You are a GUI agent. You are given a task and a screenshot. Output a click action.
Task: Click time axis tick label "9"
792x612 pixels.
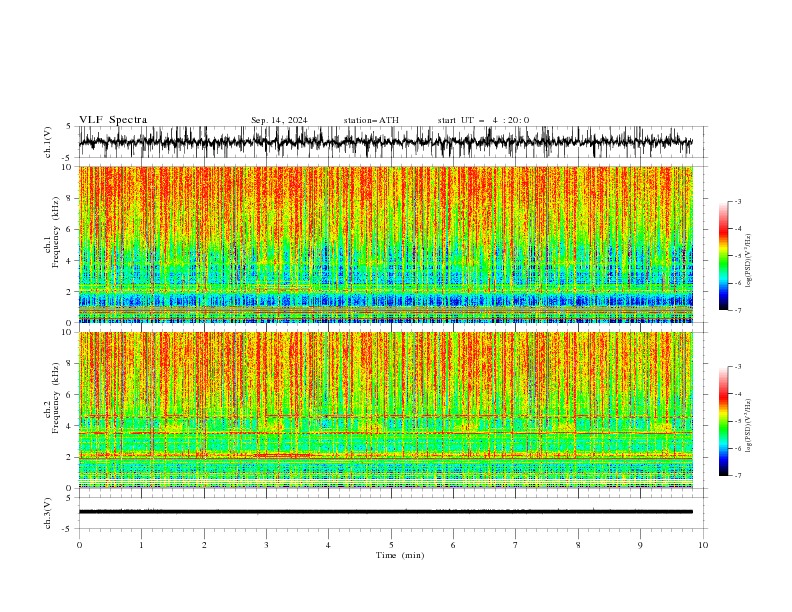click(x=640, y=545)
